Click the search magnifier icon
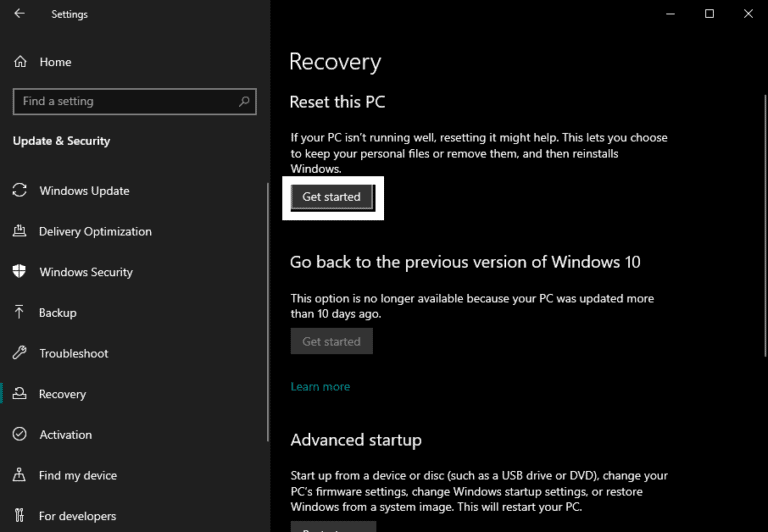 point(244,101)
